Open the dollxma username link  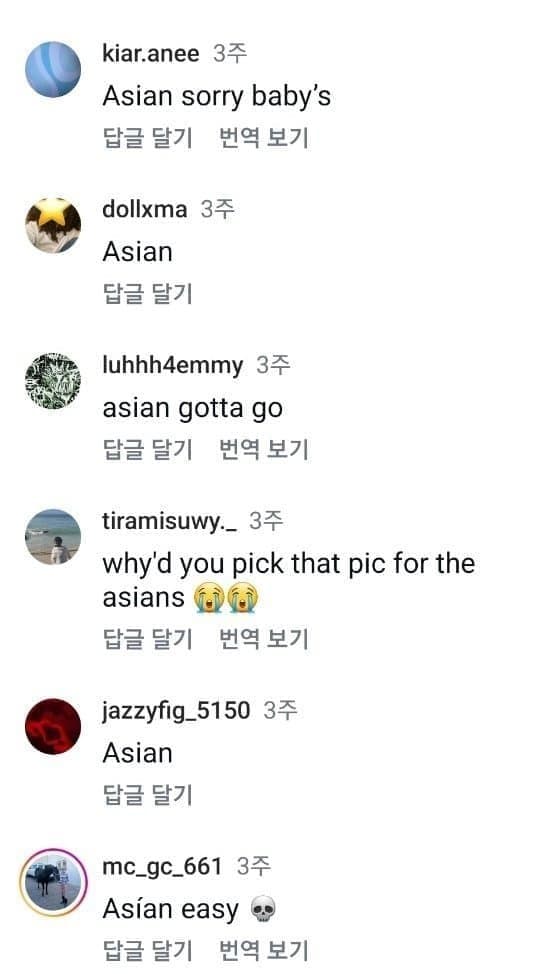pos(144,209)
